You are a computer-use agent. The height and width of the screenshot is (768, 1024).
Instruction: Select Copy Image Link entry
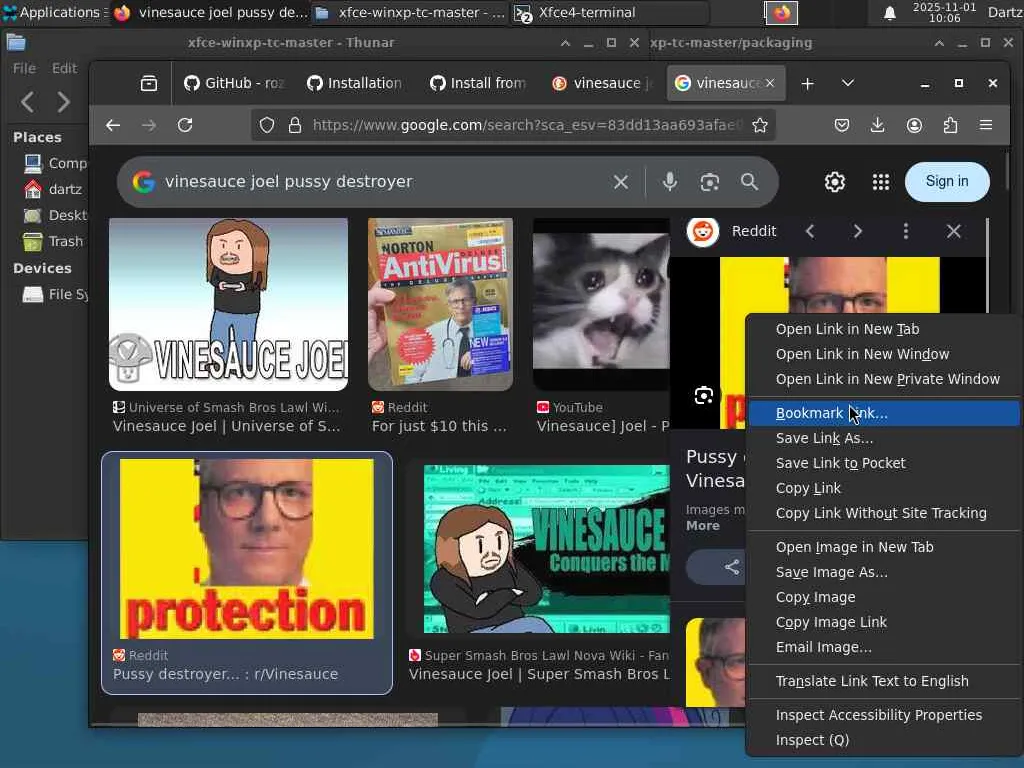coord(883,622)
